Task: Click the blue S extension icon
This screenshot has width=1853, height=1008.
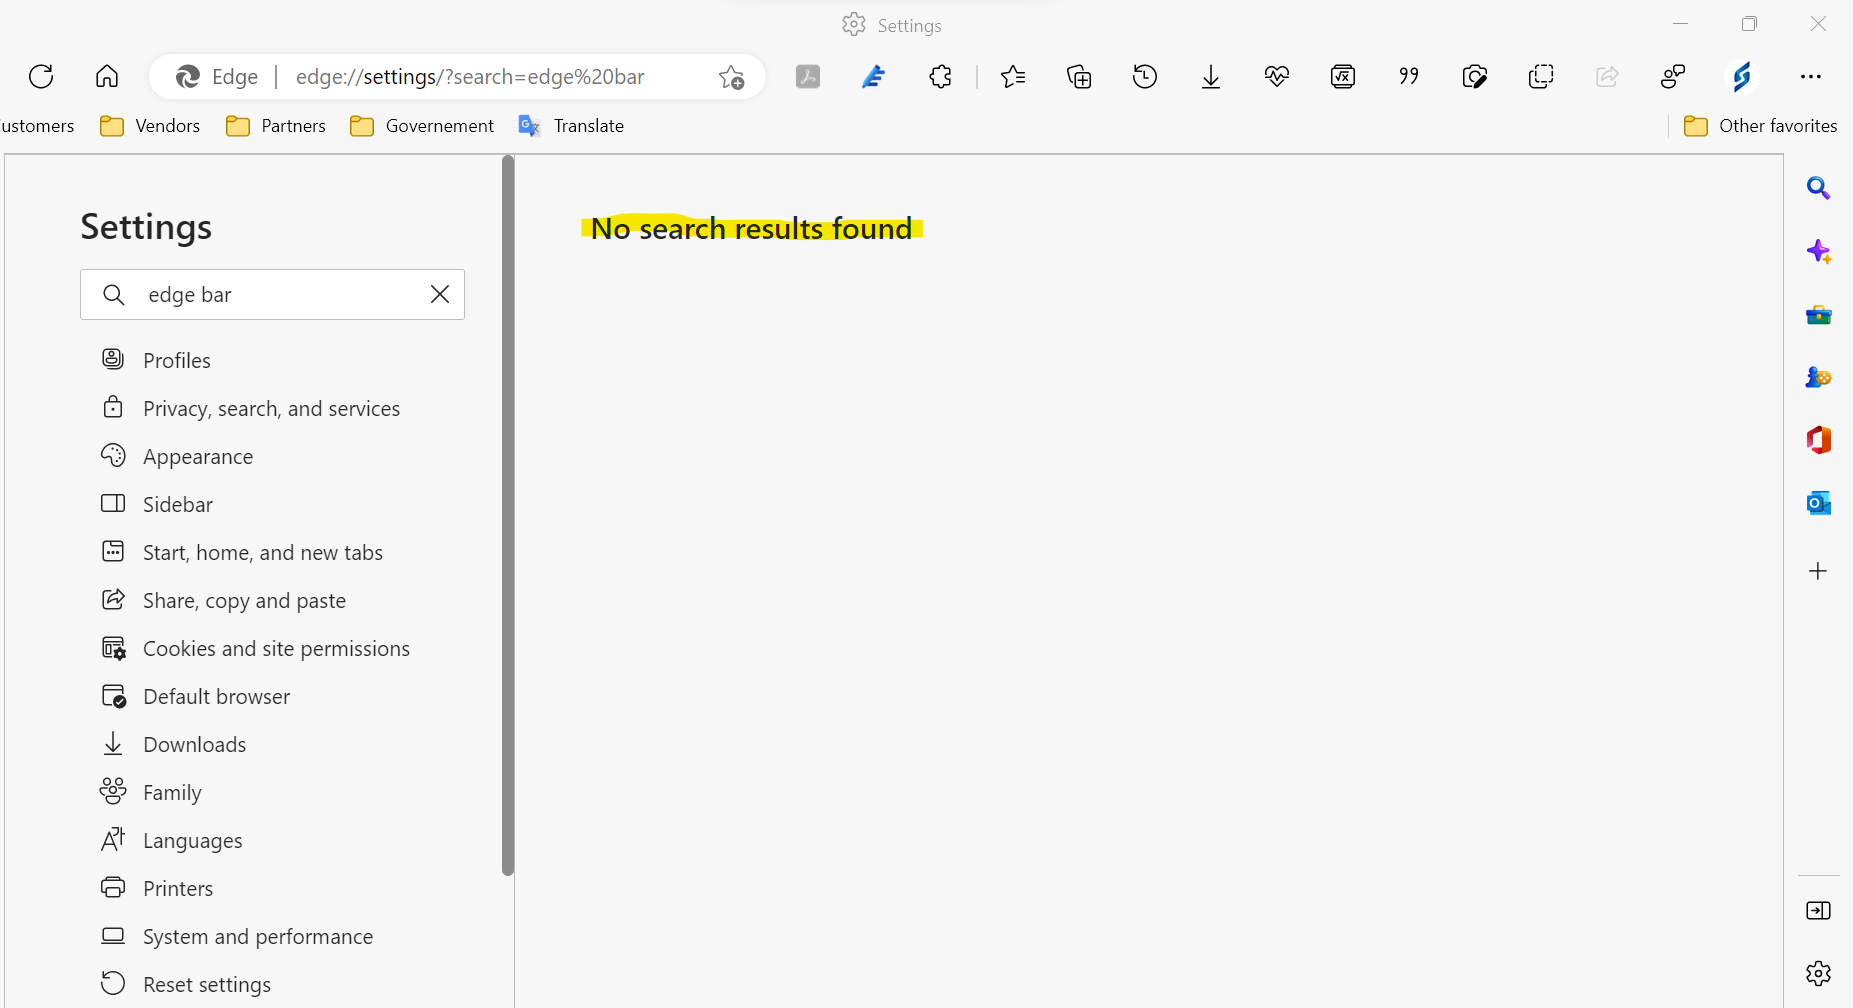Action: (1741, 77)
